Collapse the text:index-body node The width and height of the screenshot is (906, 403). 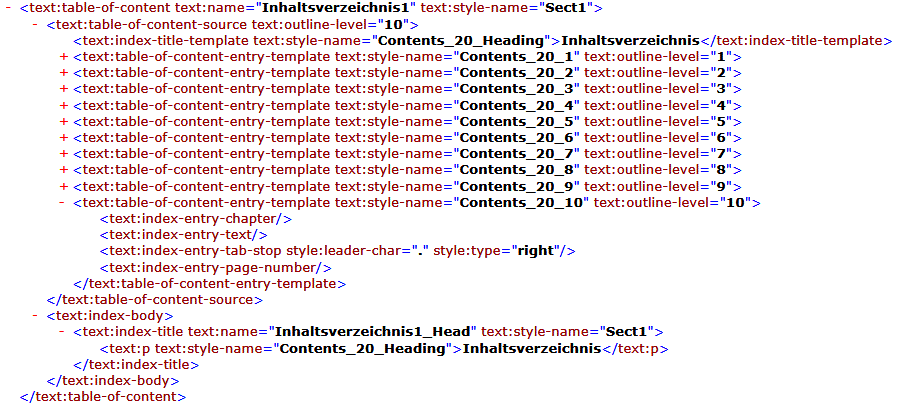(x=37, y=316)
